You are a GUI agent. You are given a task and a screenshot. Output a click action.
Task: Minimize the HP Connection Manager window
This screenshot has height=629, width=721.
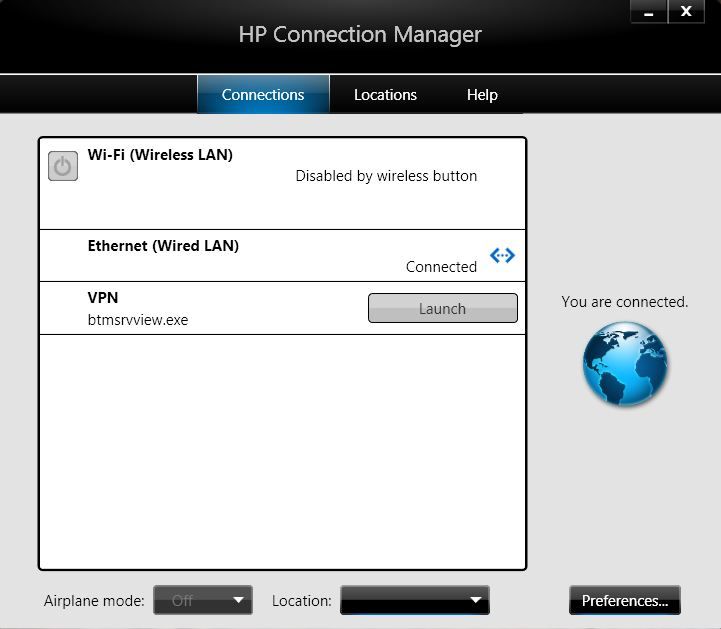(x=648, y=11)
